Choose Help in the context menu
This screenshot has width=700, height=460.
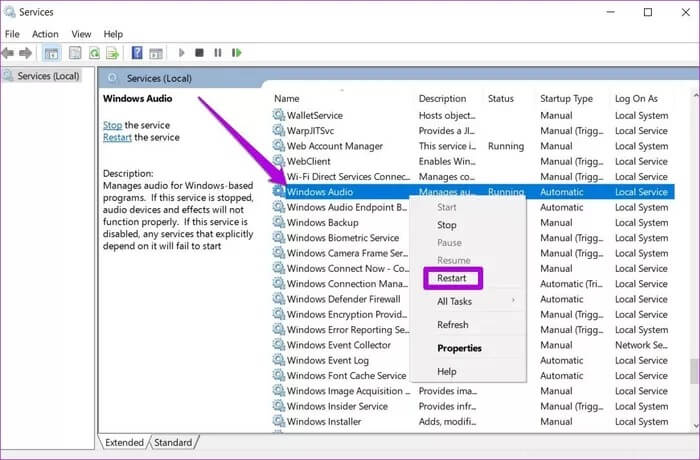[x=446, y=372]
